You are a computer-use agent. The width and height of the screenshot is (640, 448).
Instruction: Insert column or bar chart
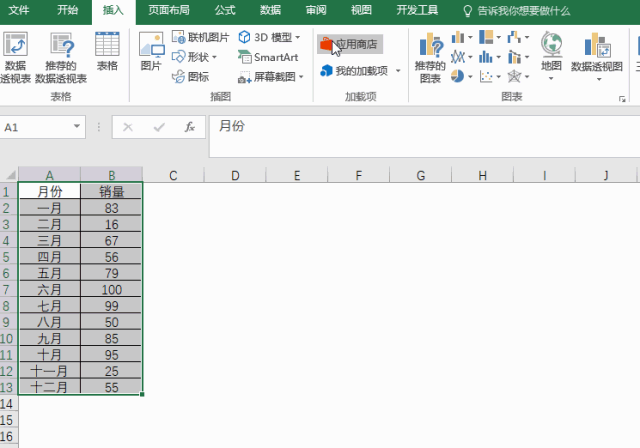(x=462, y=37)
